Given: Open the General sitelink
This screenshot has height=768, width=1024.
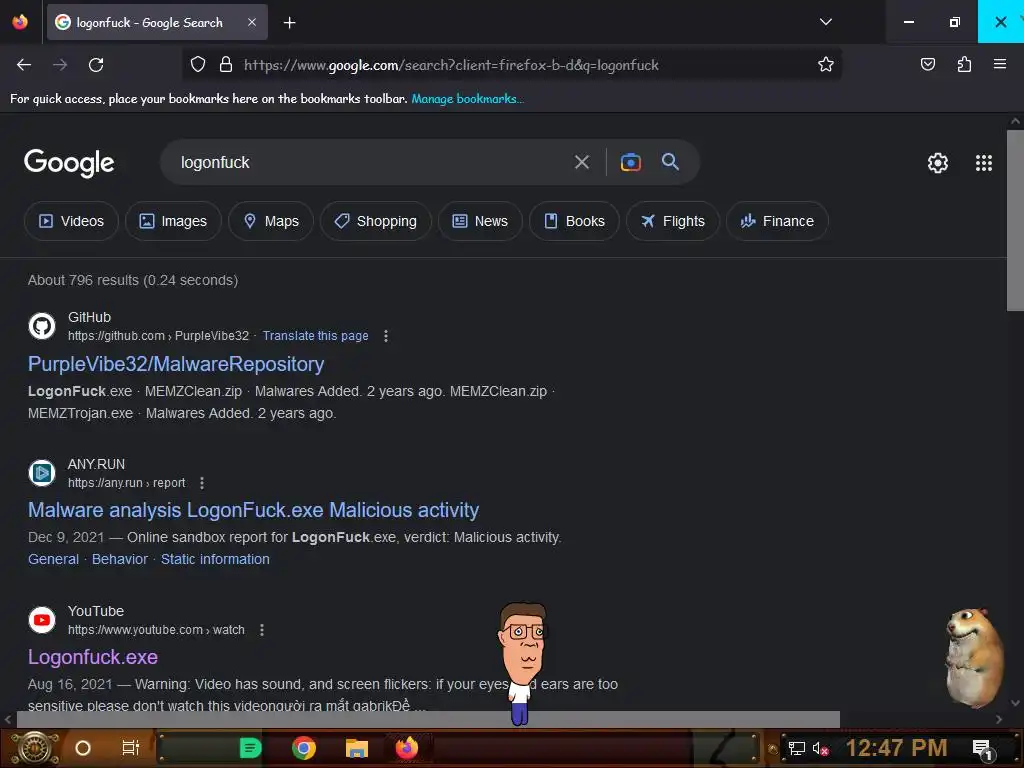Looking at the screenshot, I should click(x=54, y=559).
